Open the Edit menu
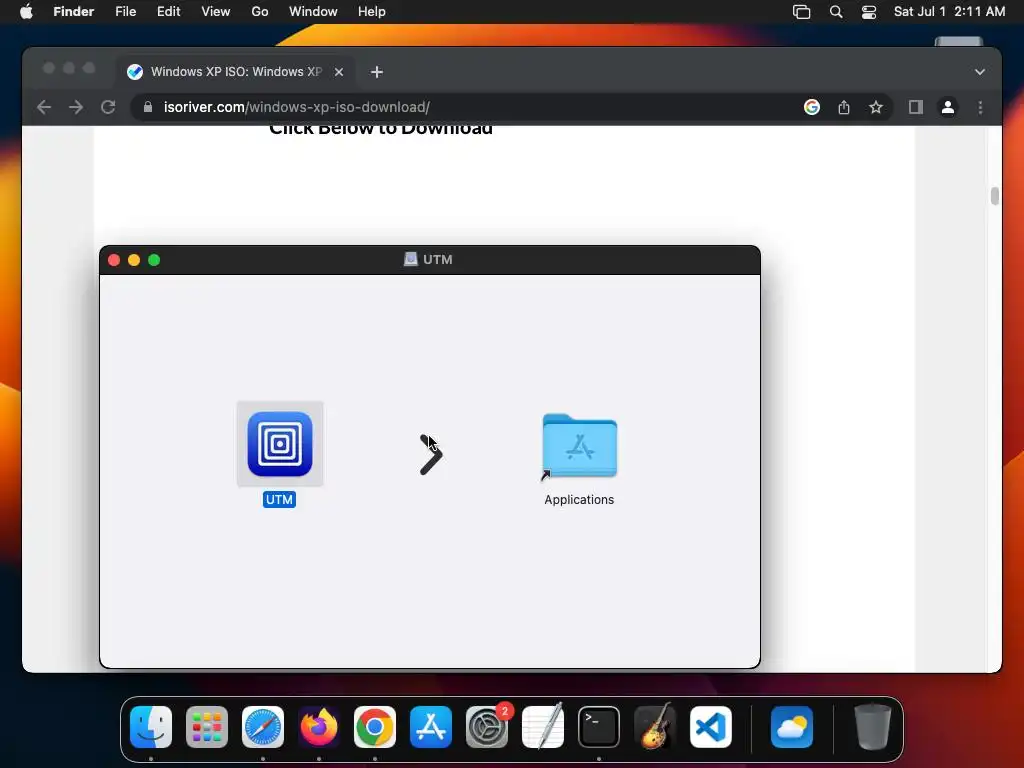 168,12
